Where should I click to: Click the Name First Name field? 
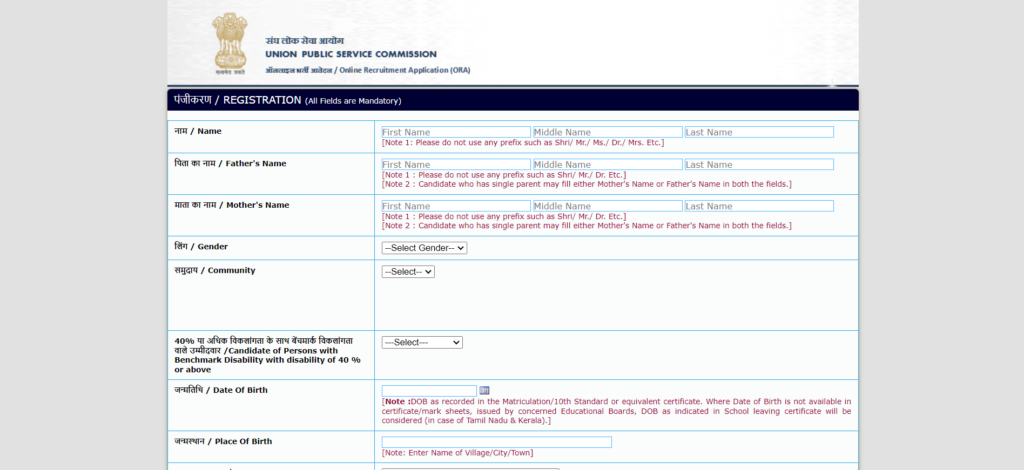coord(456,132)
